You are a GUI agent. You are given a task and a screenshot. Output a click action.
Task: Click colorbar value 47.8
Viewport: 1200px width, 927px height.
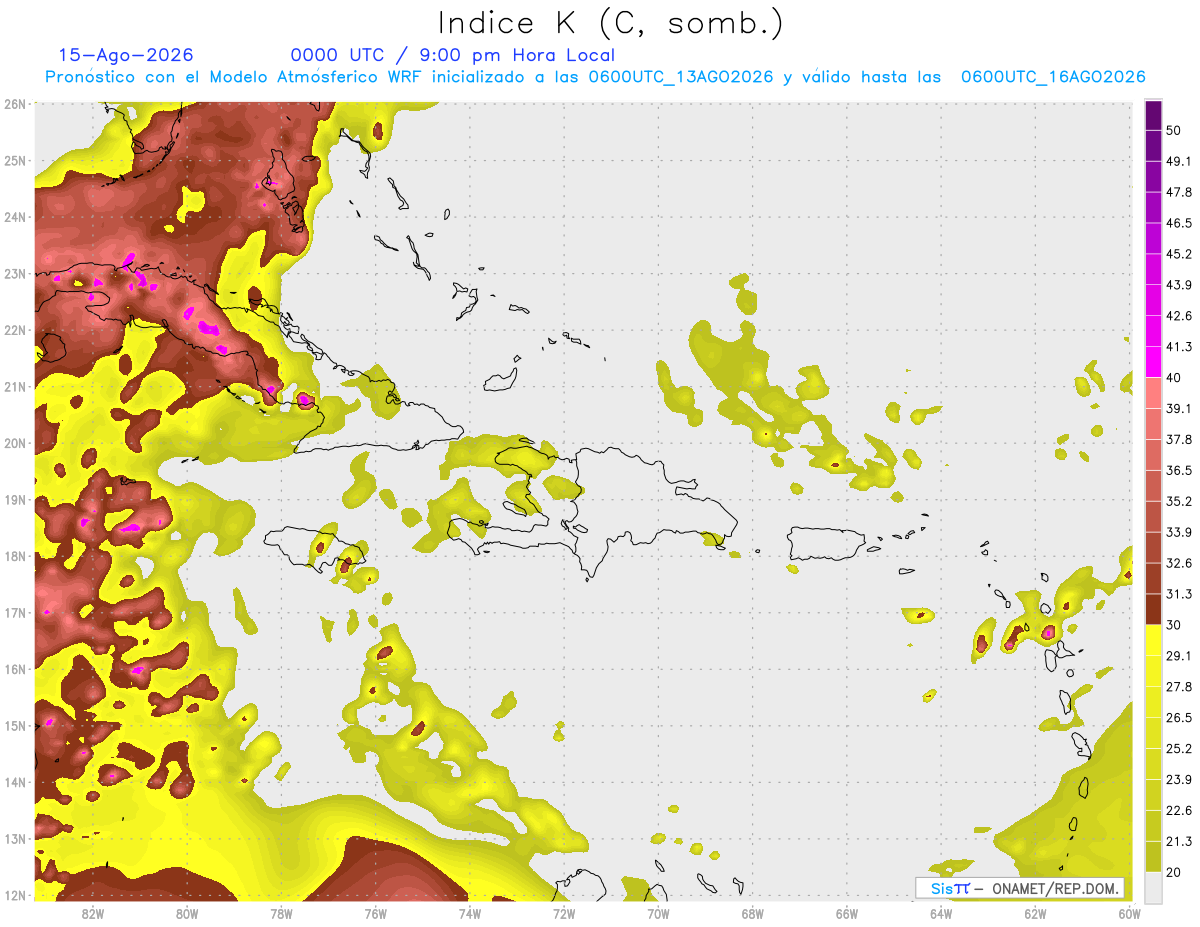[1178, 192]
